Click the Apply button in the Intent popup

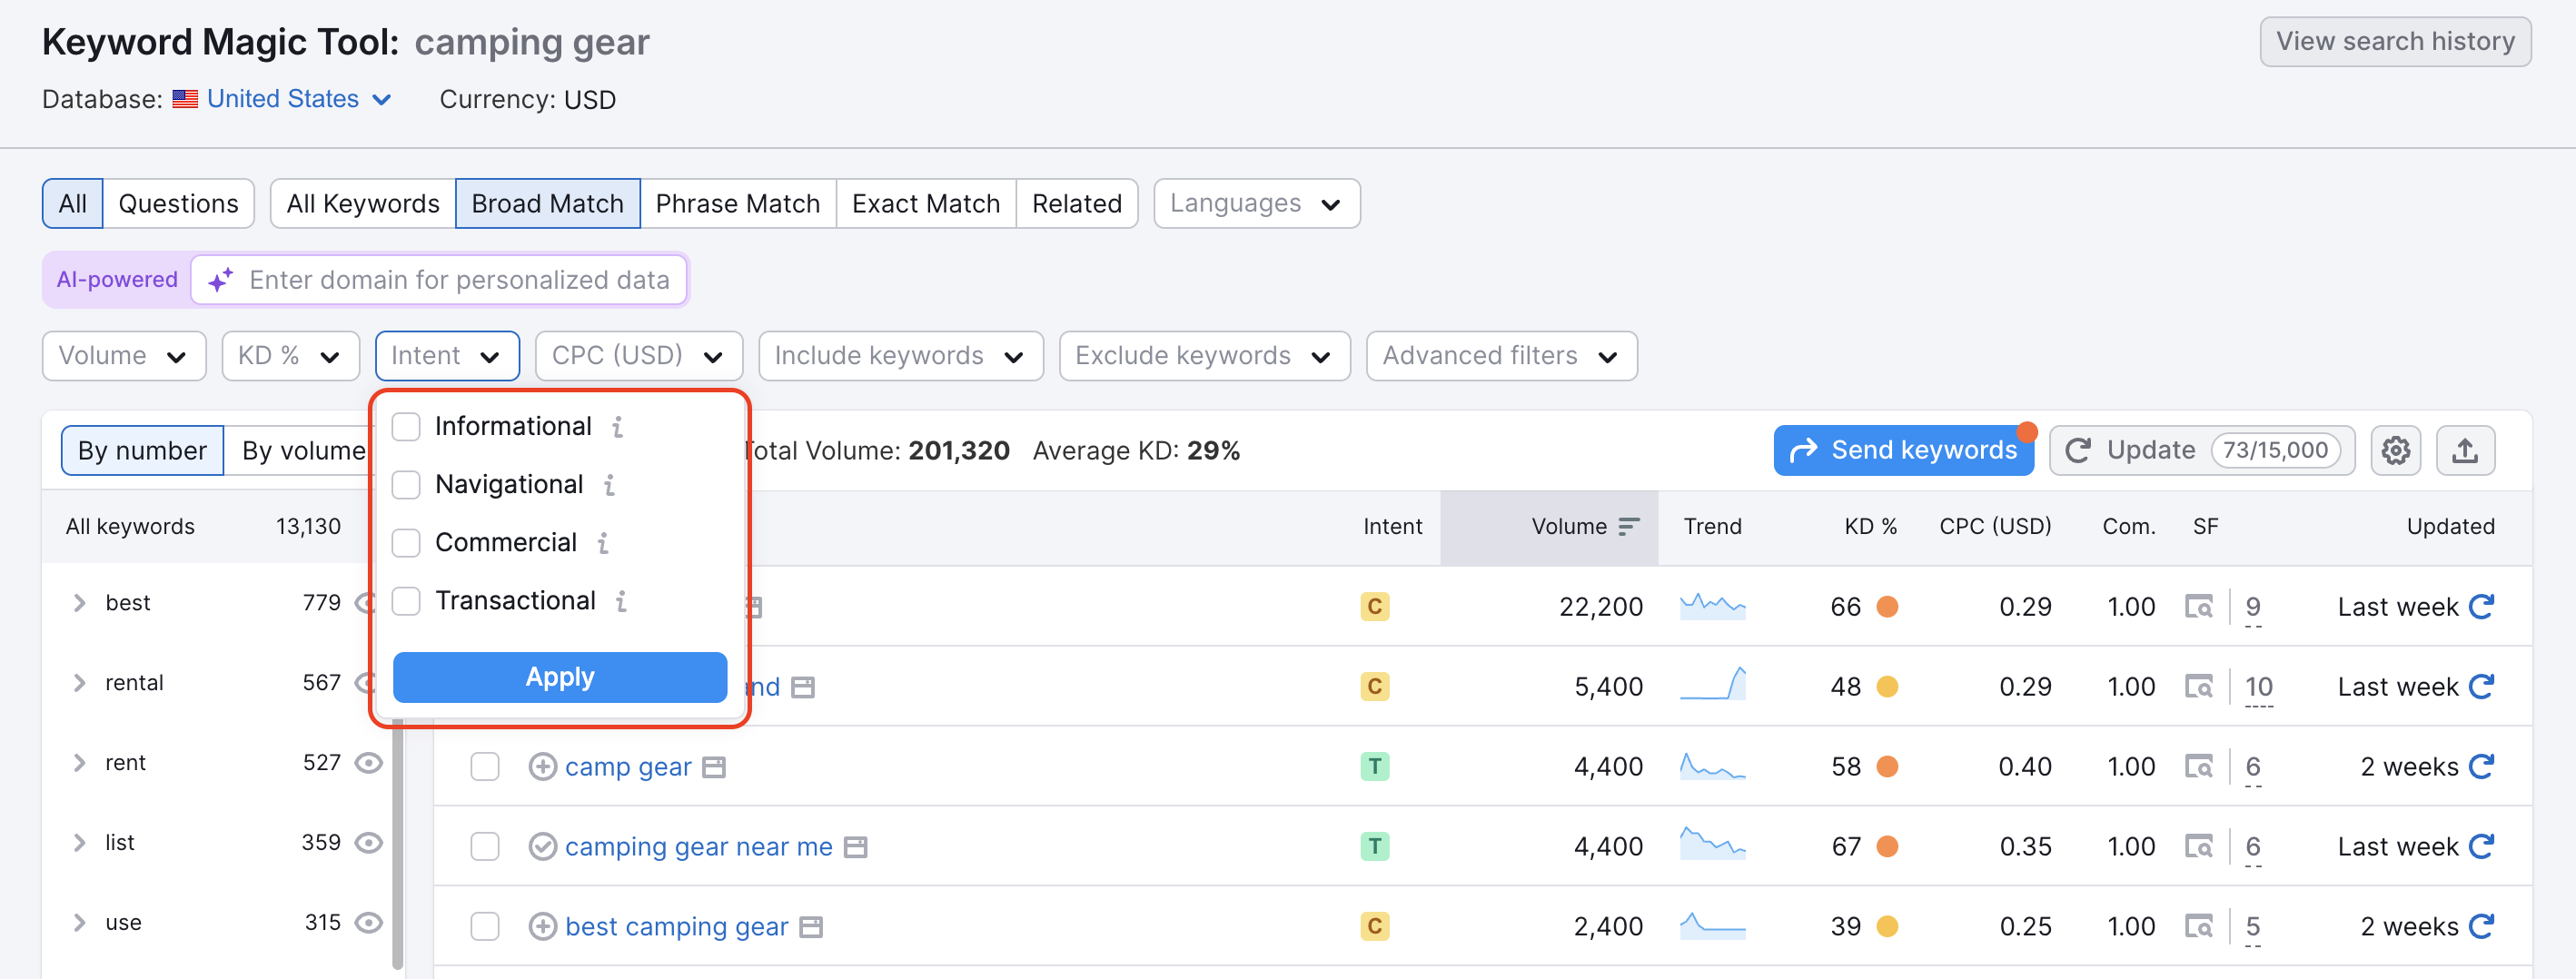click(559, 677)
